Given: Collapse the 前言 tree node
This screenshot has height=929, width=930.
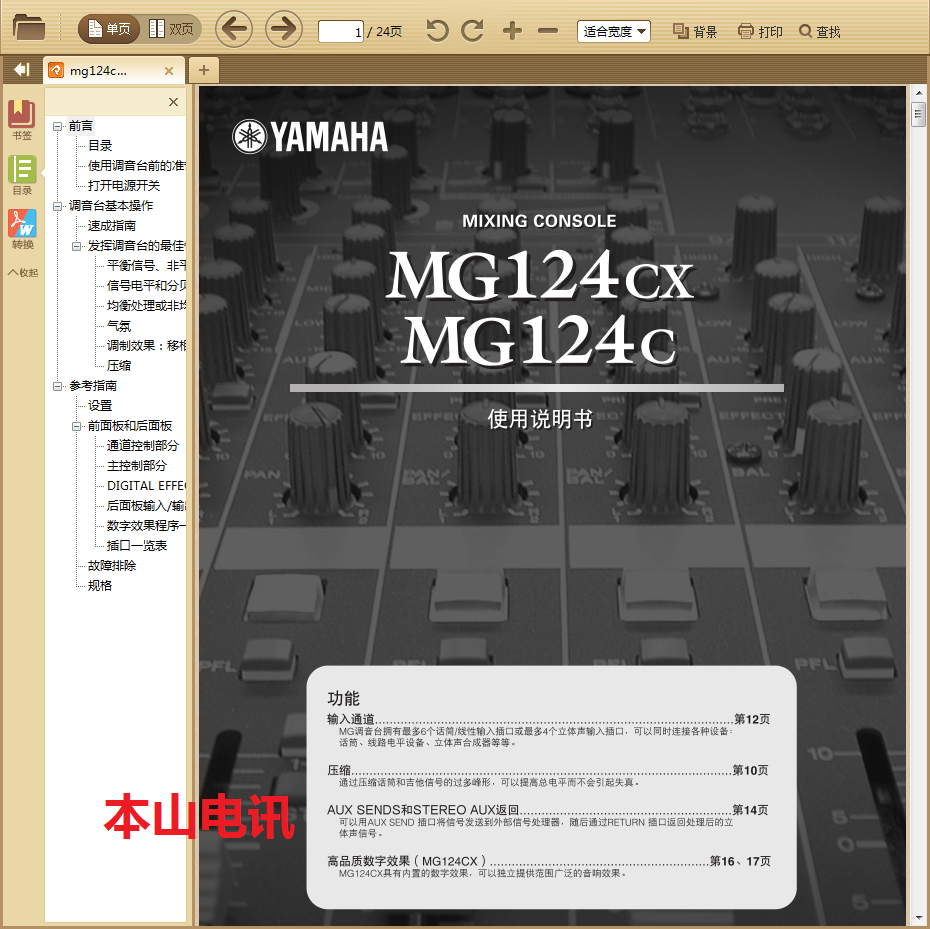Looking at the screenshot, I should [x=58, y=126].
